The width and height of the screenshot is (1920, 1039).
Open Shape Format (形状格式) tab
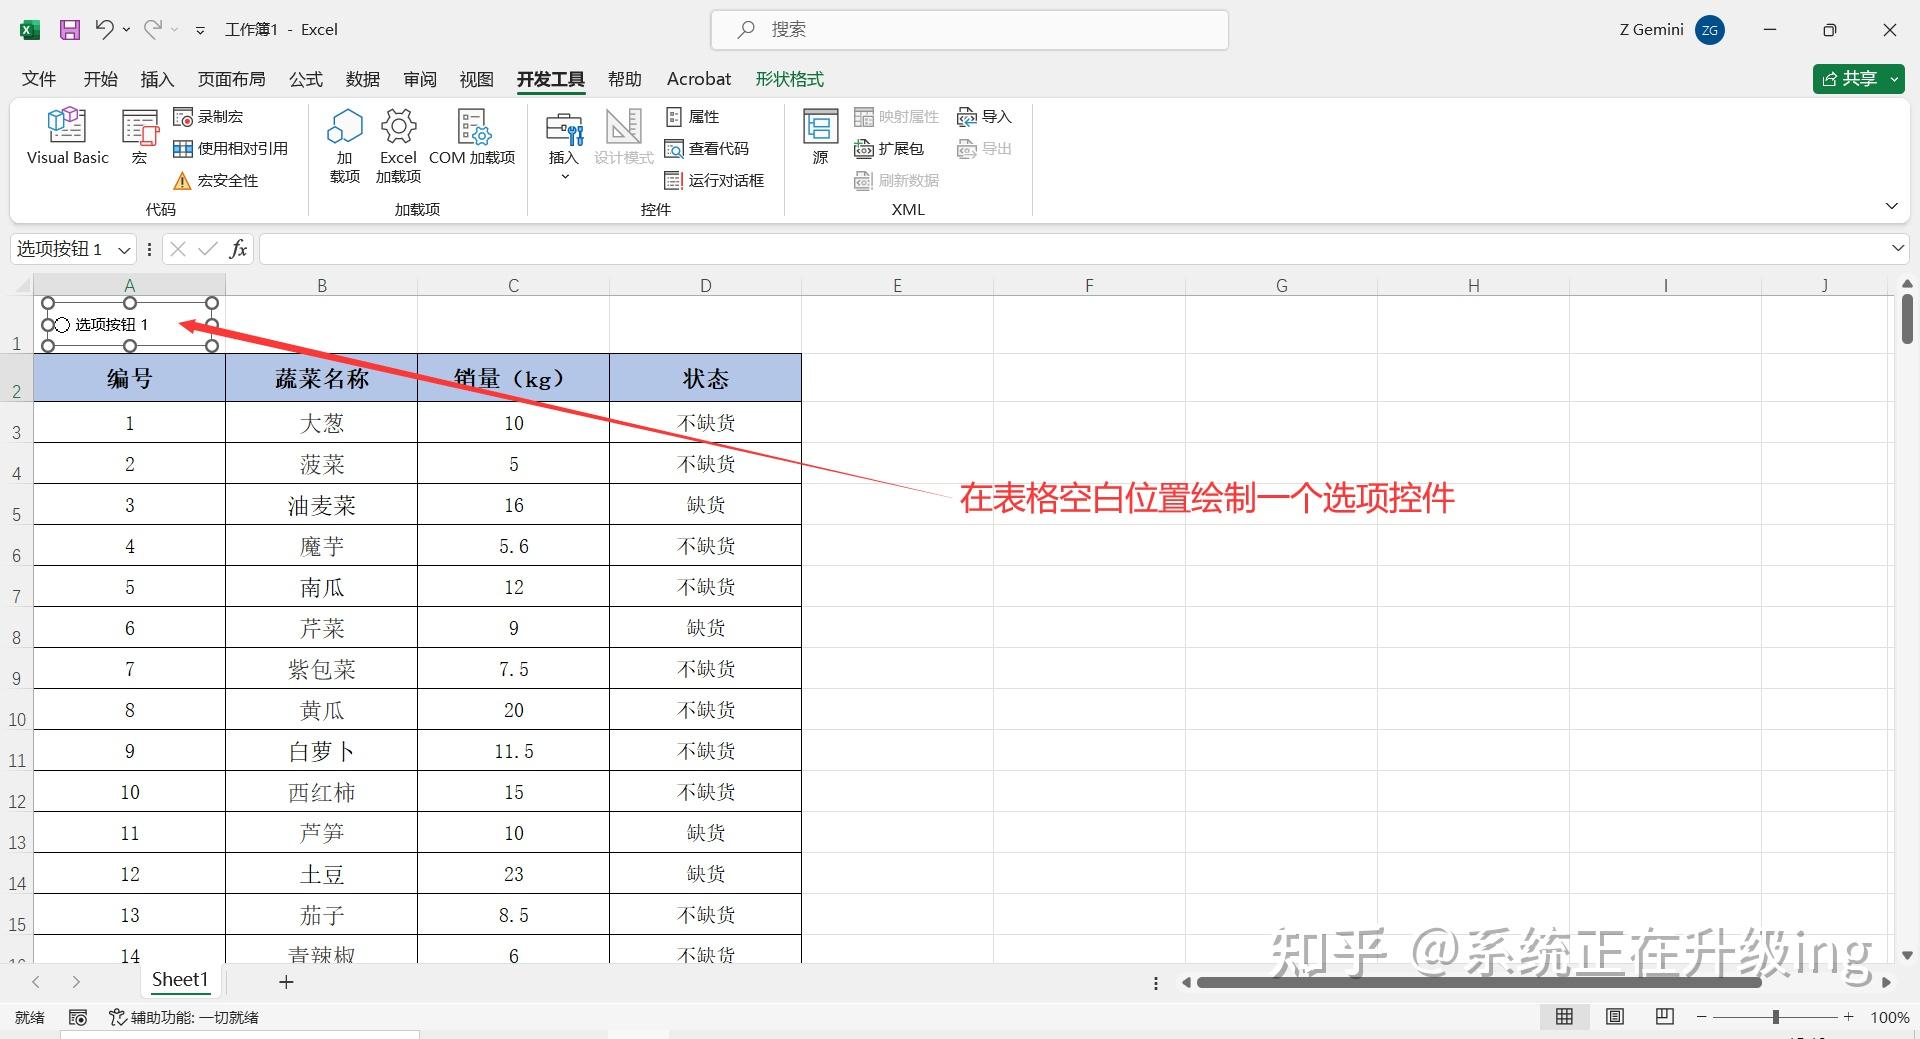tap(790, 79)
